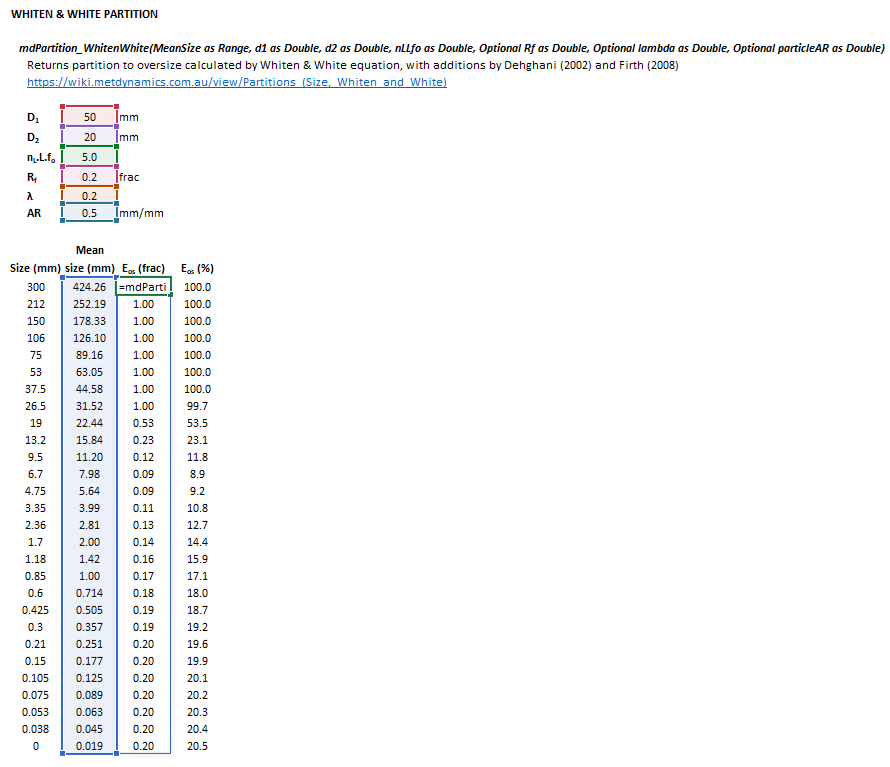Select the mean size cell 424.26

click(88, 287)
